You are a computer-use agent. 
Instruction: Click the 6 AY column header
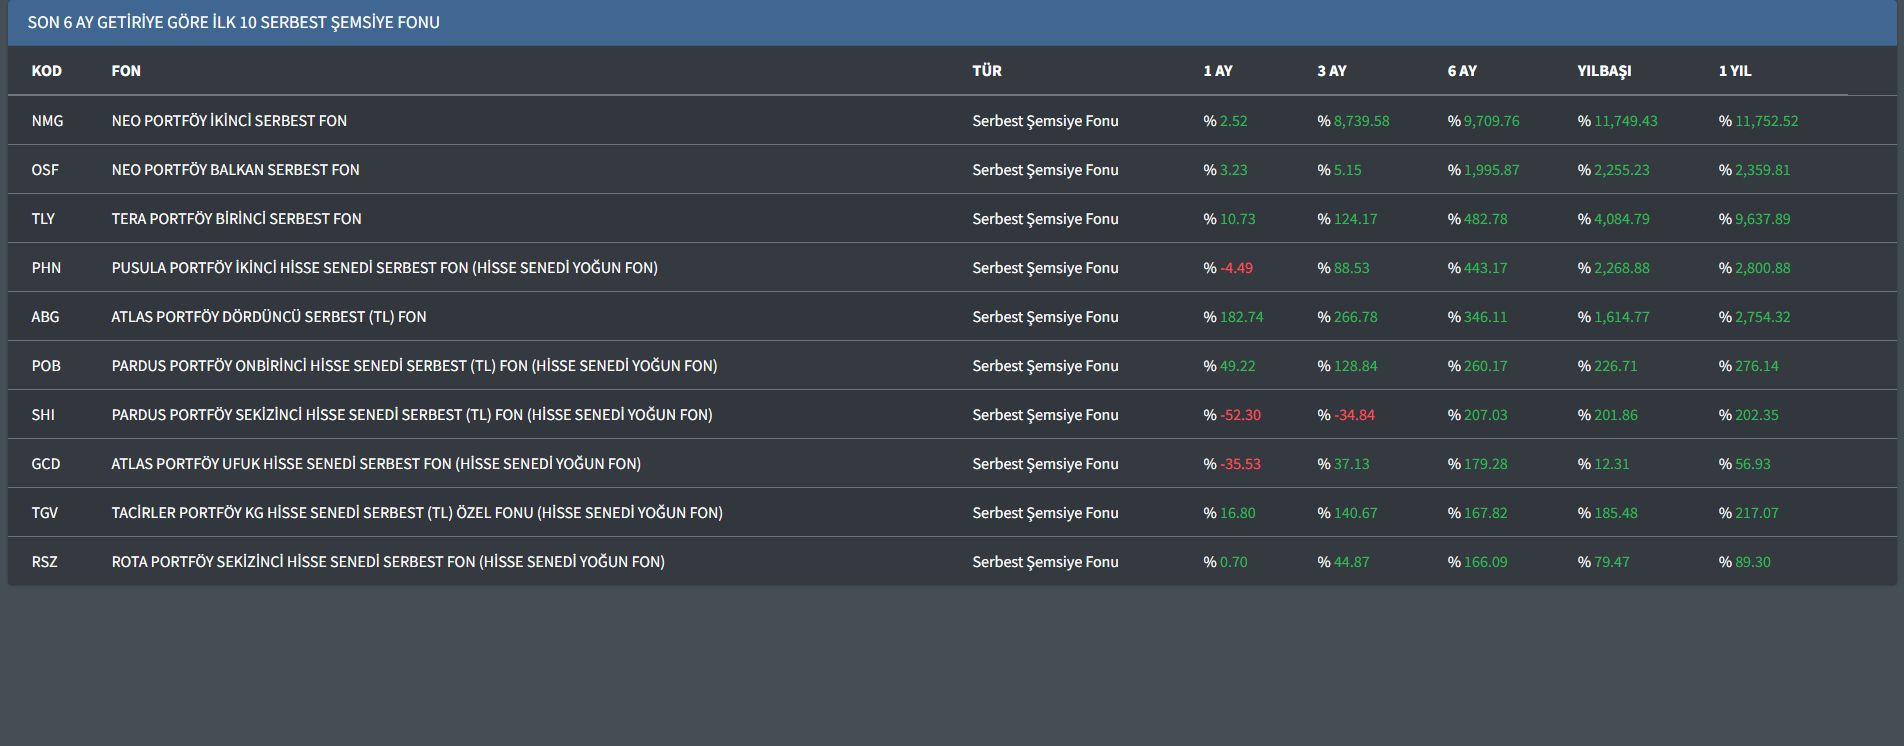click(x=1461, y=71)
